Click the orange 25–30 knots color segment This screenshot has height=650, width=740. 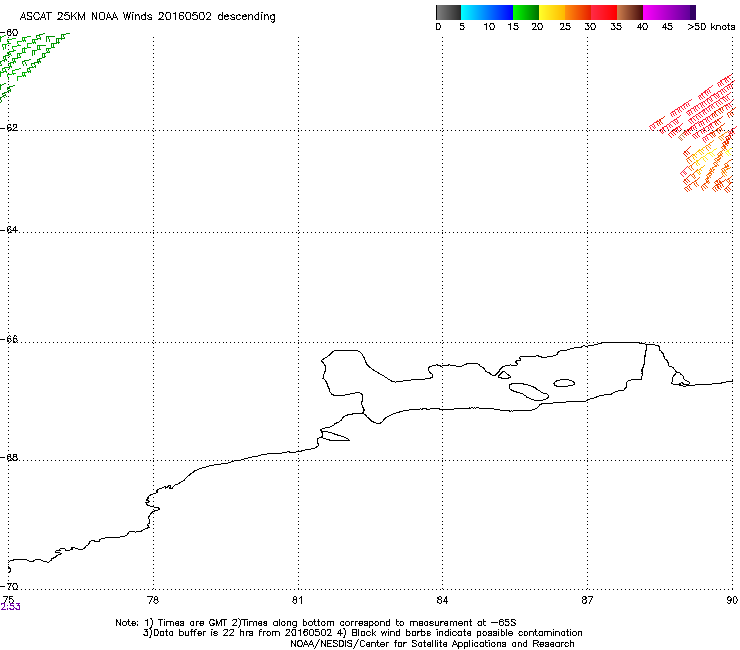click(578, 12)
